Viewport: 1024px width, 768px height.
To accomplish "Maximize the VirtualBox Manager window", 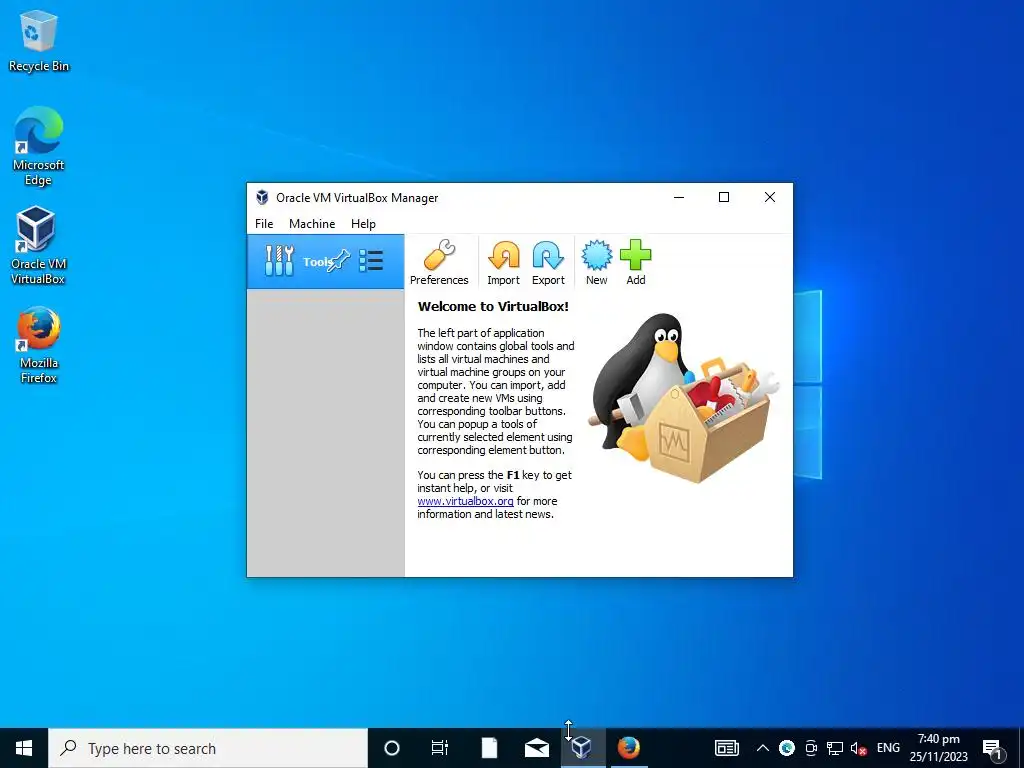I will 724,197.
